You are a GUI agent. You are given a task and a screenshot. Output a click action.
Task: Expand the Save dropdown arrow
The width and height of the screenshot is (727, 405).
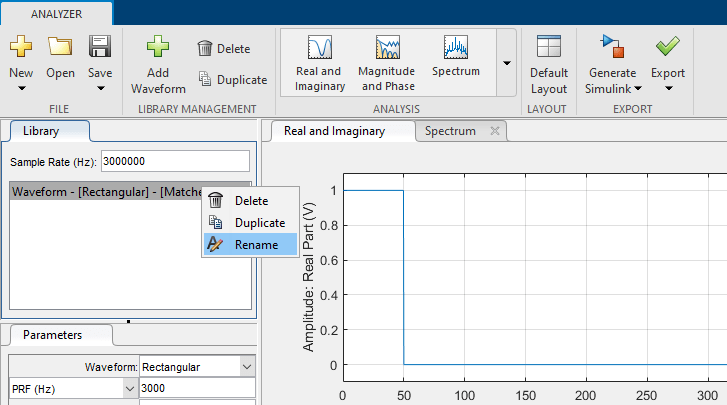click(101, 89)
